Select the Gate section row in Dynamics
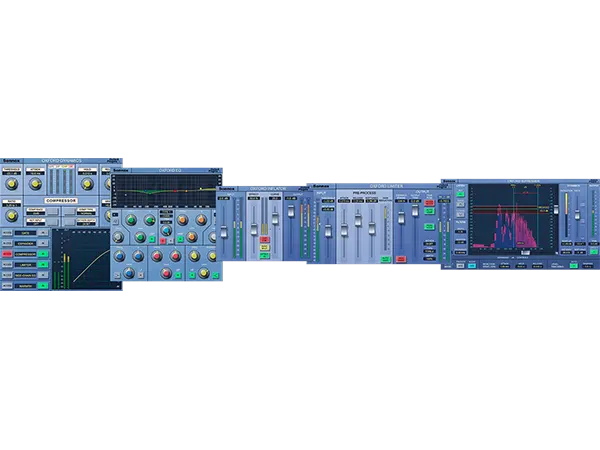Image resolution: width=600 pixels, height=450 pixels. tap(25, 233)
